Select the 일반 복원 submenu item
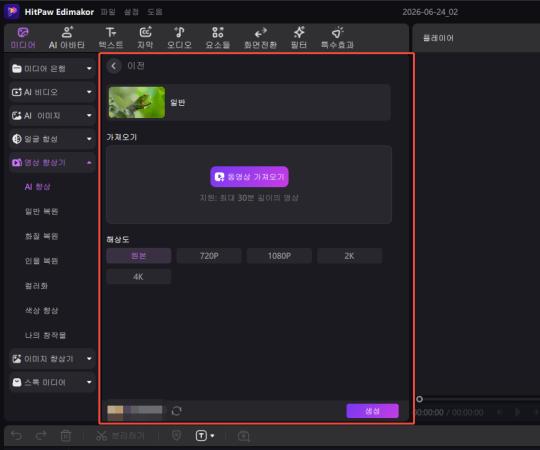540x450 pixels. [41, 211]
